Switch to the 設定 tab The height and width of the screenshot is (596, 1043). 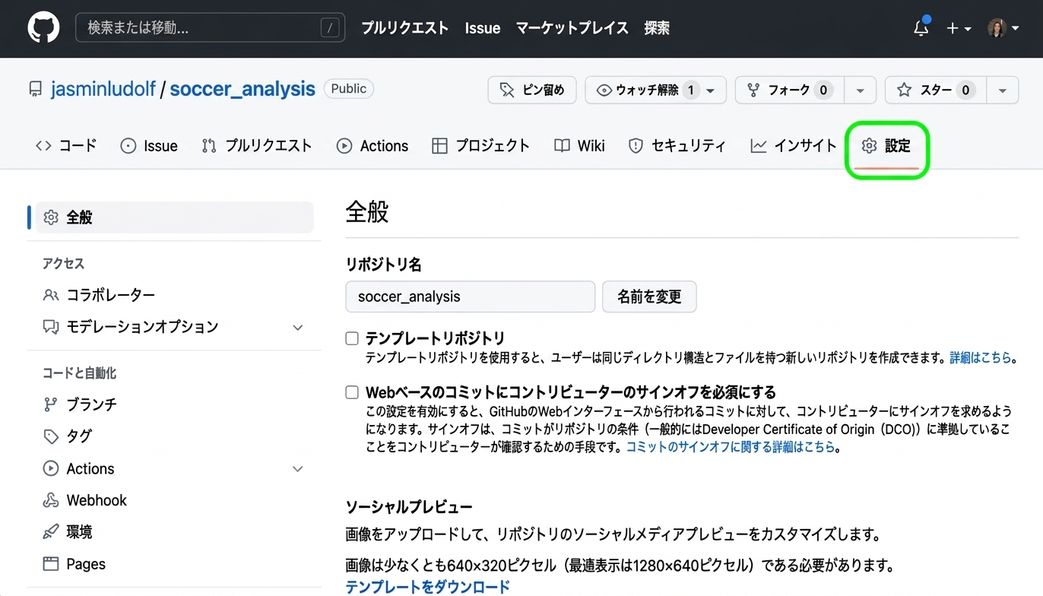click(x=886, y=146)
